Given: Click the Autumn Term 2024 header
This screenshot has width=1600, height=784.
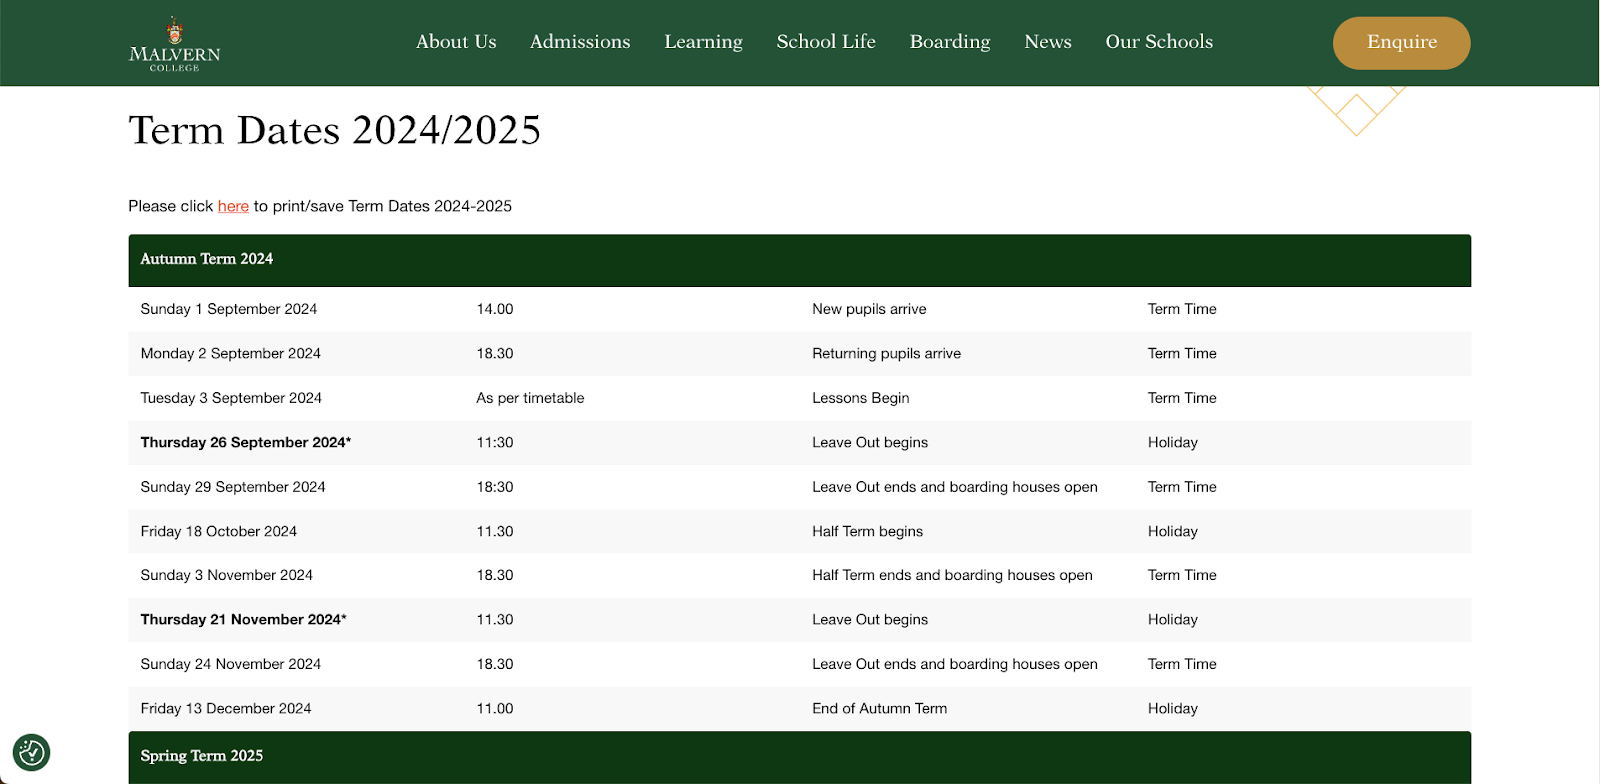Looking at the screenshot, I should [800, 260].
